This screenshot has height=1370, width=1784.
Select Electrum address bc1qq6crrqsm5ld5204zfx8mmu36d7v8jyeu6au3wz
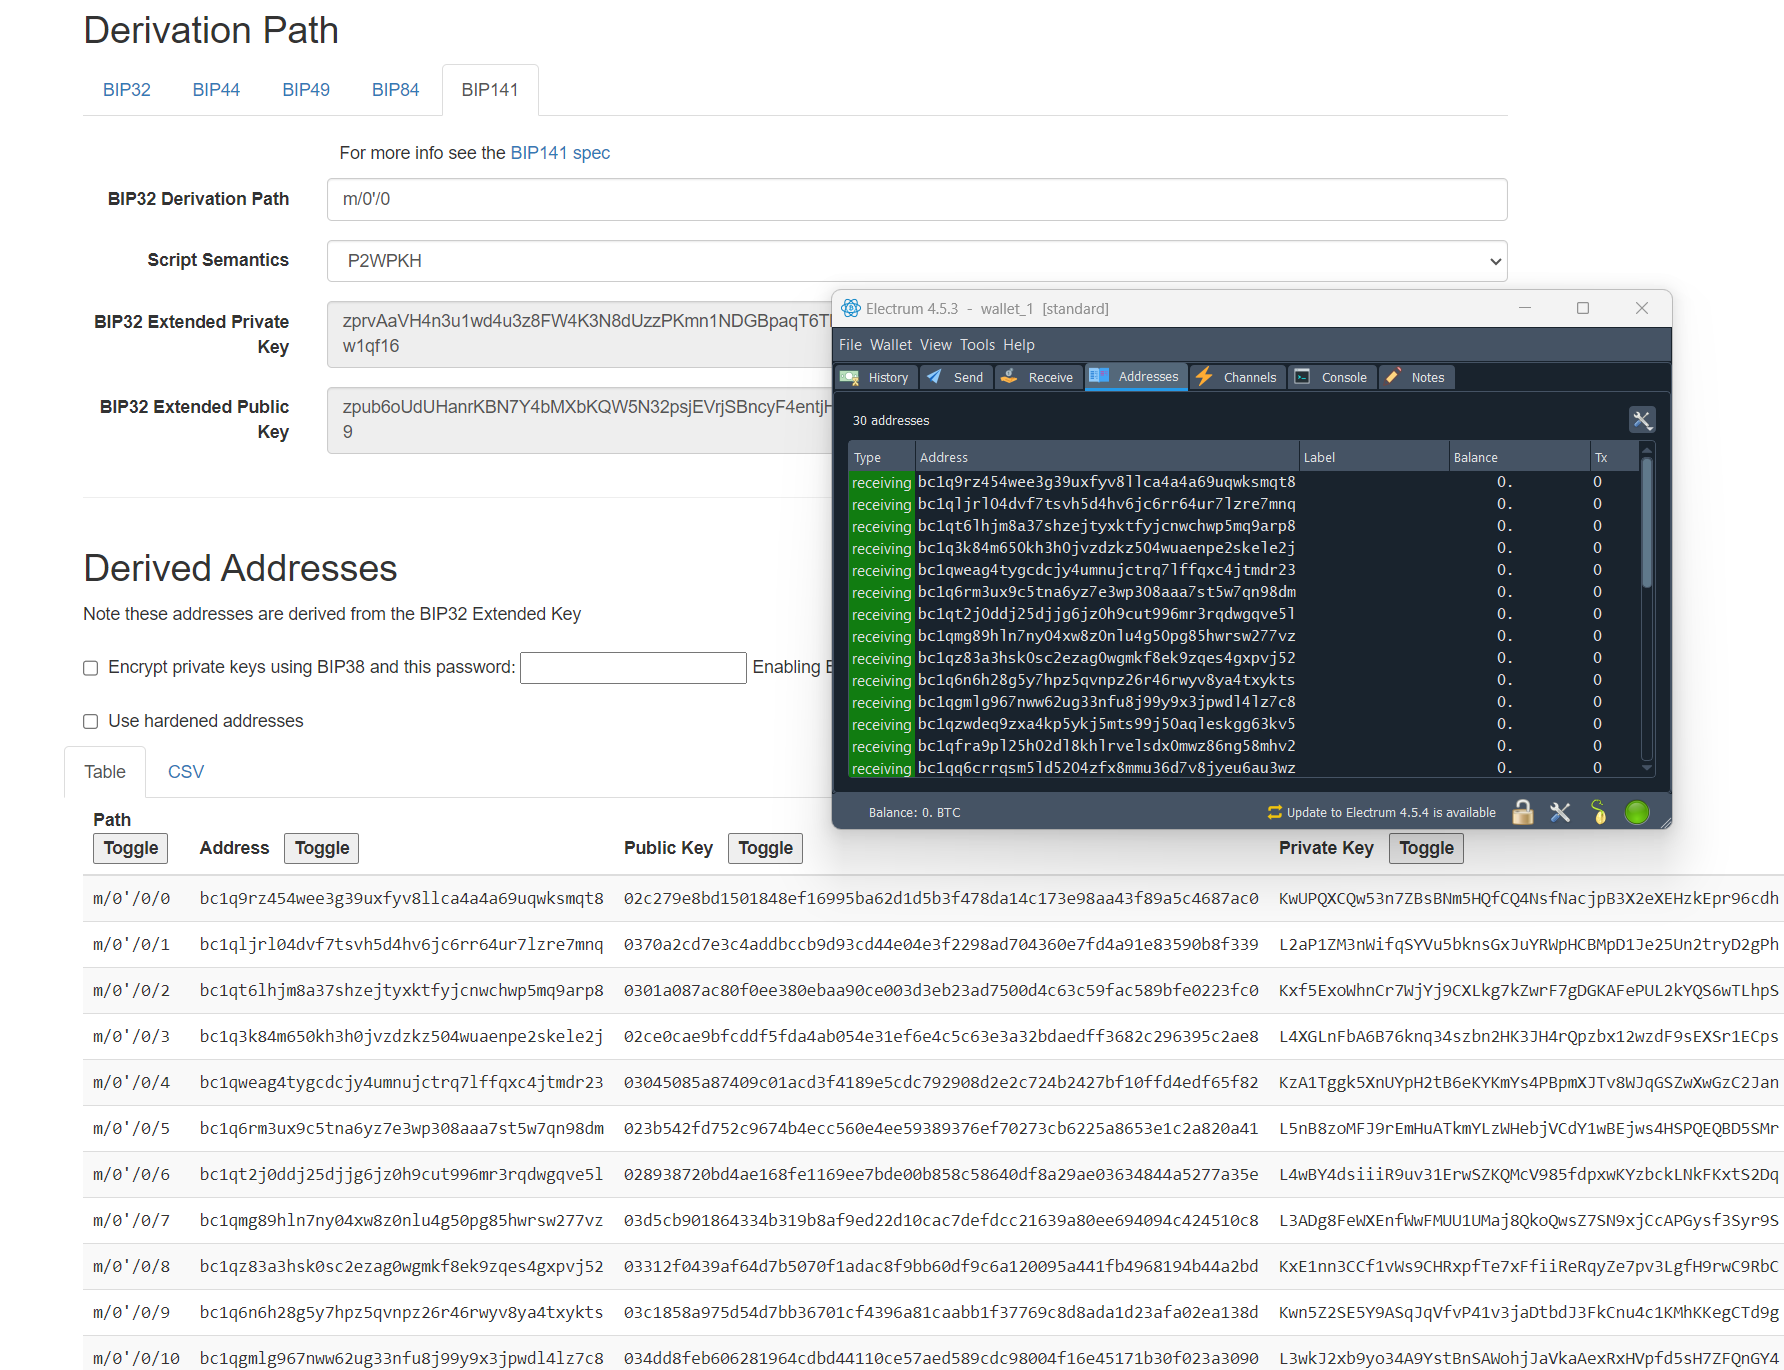click(1107, 768)
